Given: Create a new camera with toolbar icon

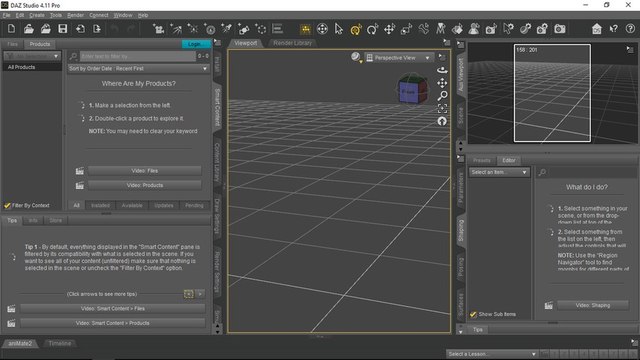Looking at the screenshot, I should click(x=158, y=29).
